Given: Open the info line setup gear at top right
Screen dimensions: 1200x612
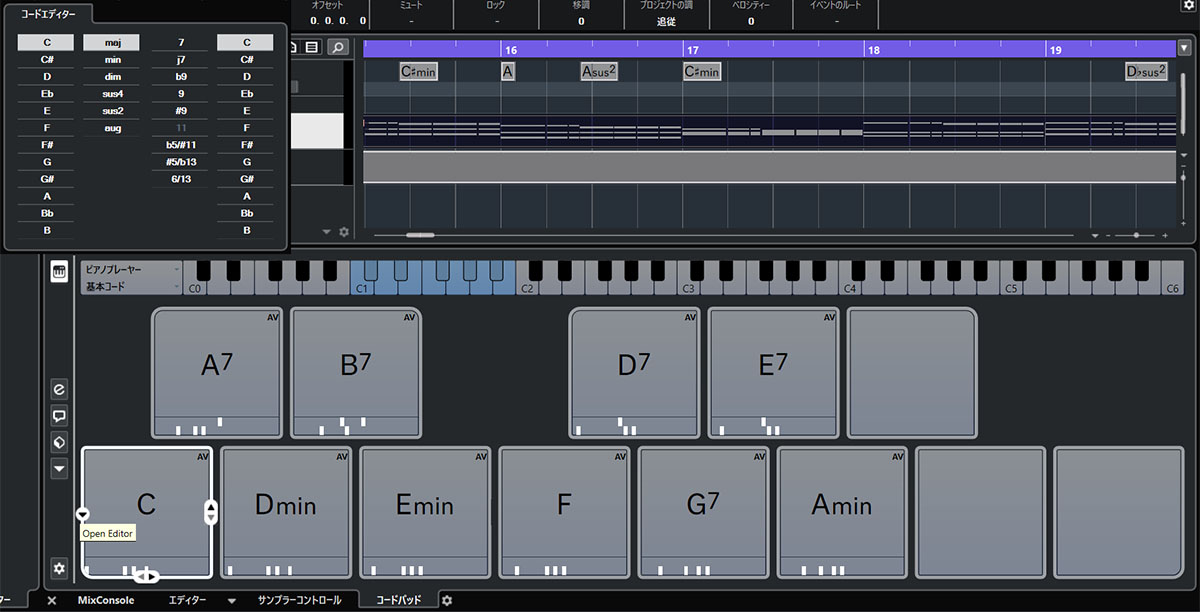Looking at the screenshot, I should [1187, 6].
